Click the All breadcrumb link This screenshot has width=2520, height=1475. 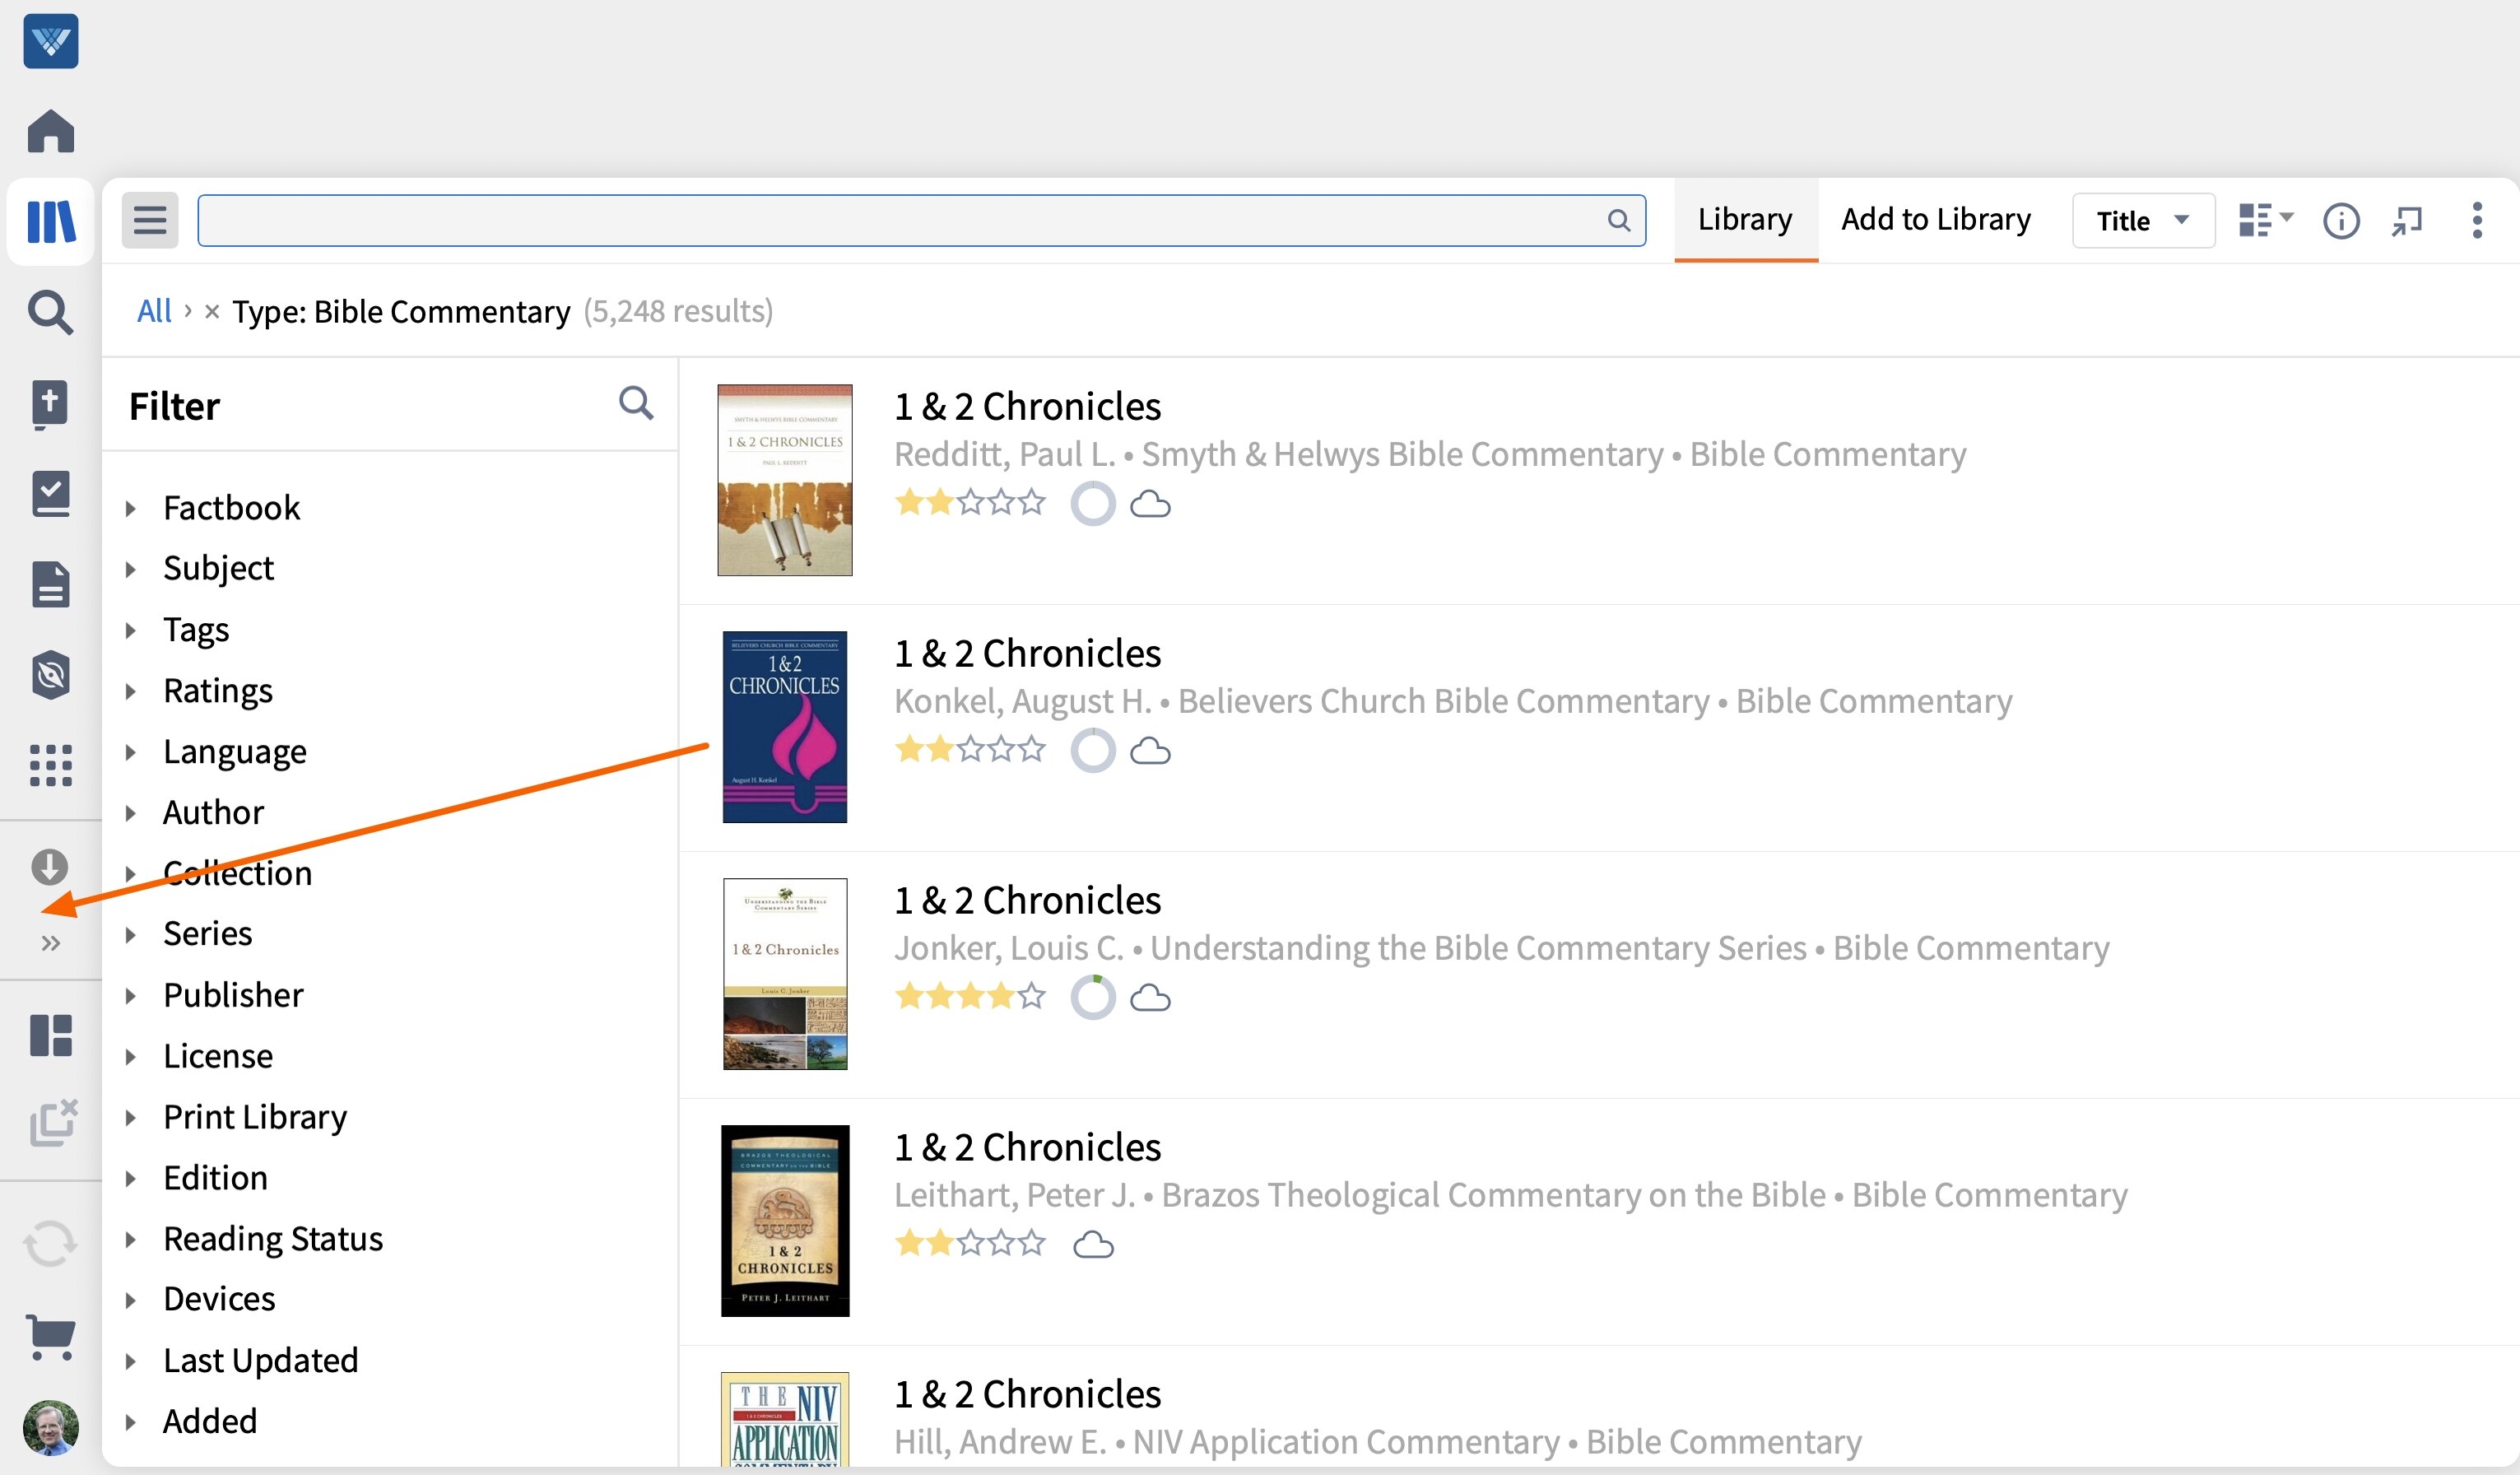pos(154,310)
